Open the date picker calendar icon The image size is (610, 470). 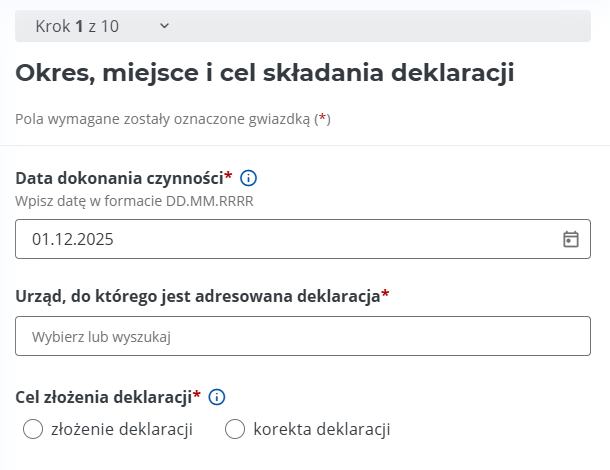point(571,239)
